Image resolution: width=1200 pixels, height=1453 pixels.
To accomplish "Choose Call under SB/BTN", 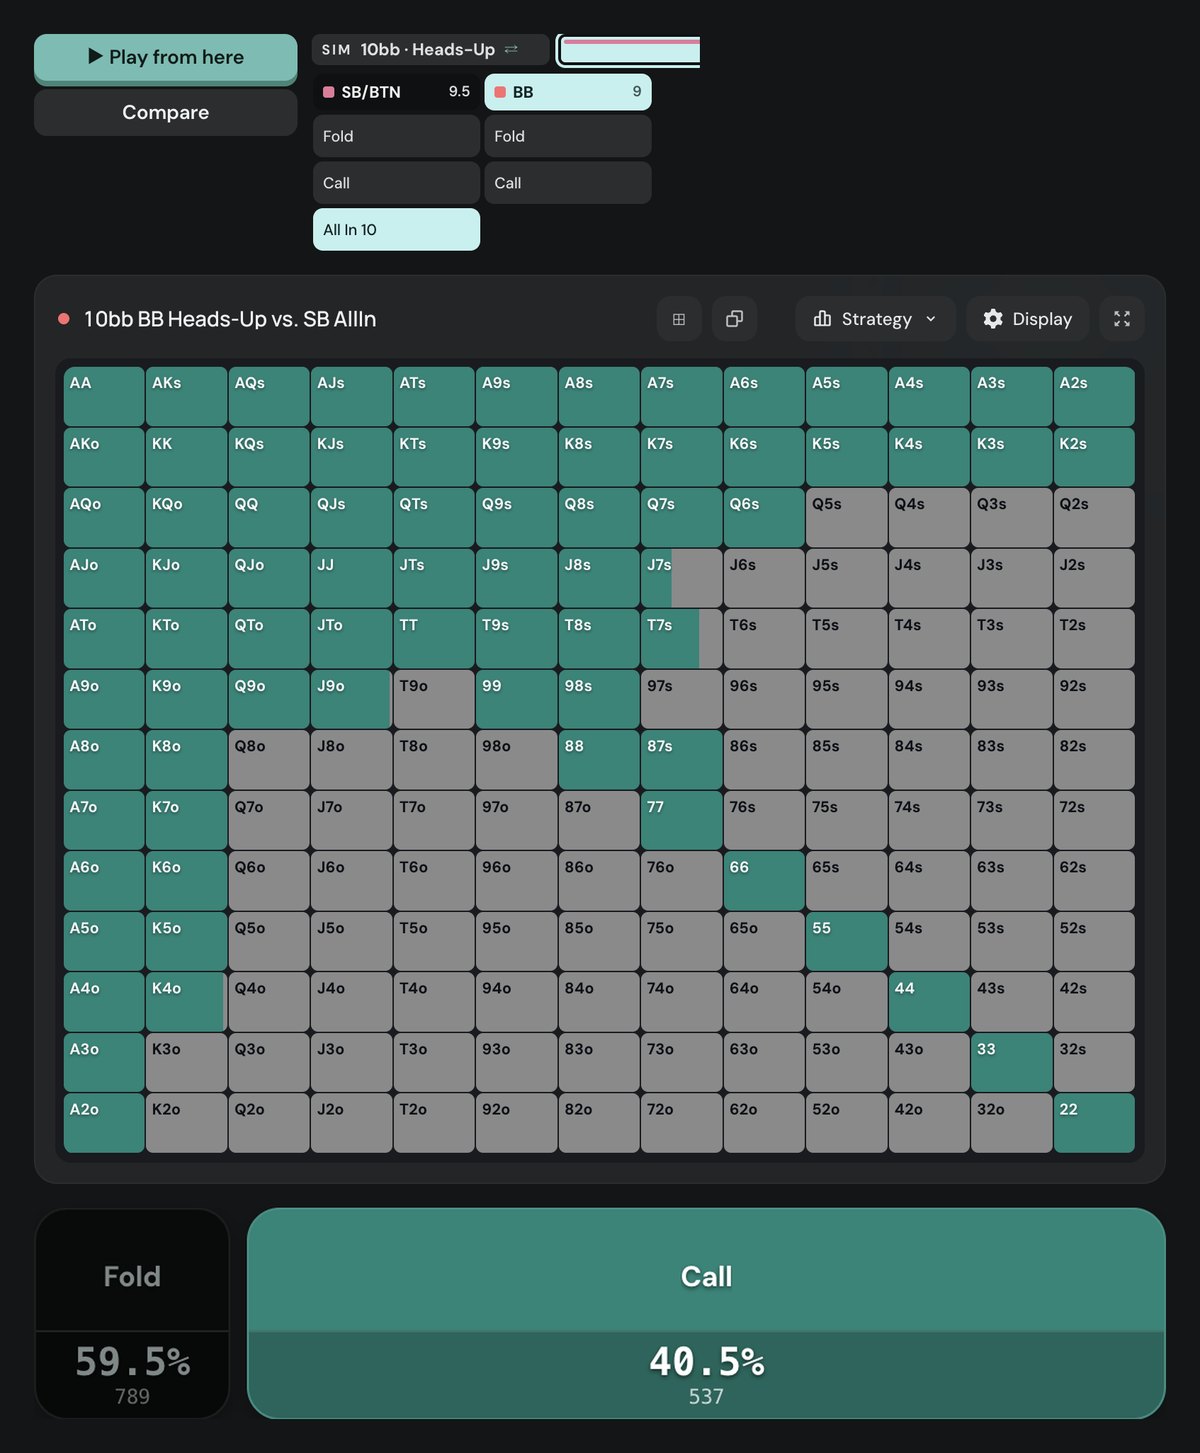I will (396, 183).
